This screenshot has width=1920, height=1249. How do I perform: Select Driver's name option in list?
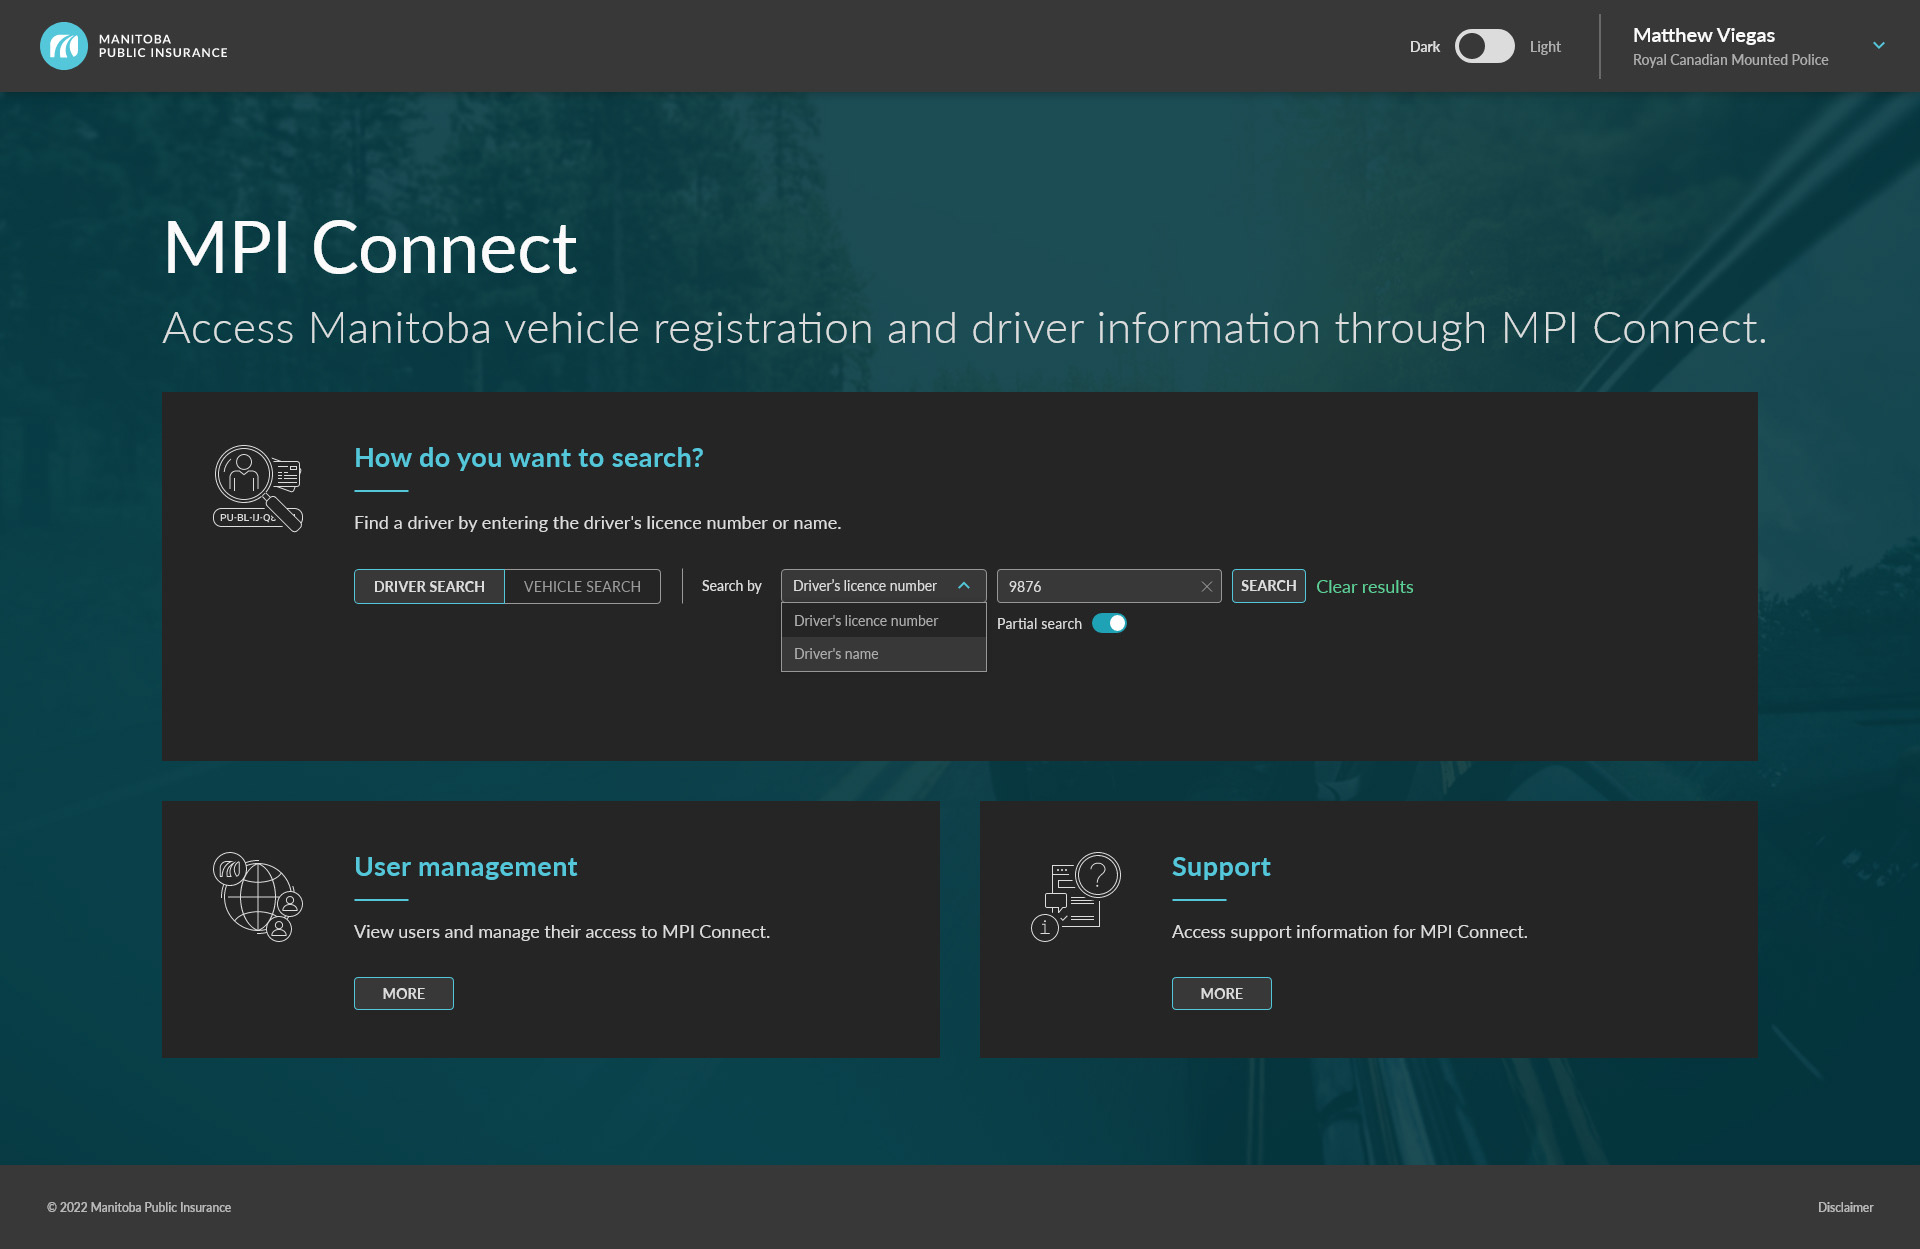point(883,654)
